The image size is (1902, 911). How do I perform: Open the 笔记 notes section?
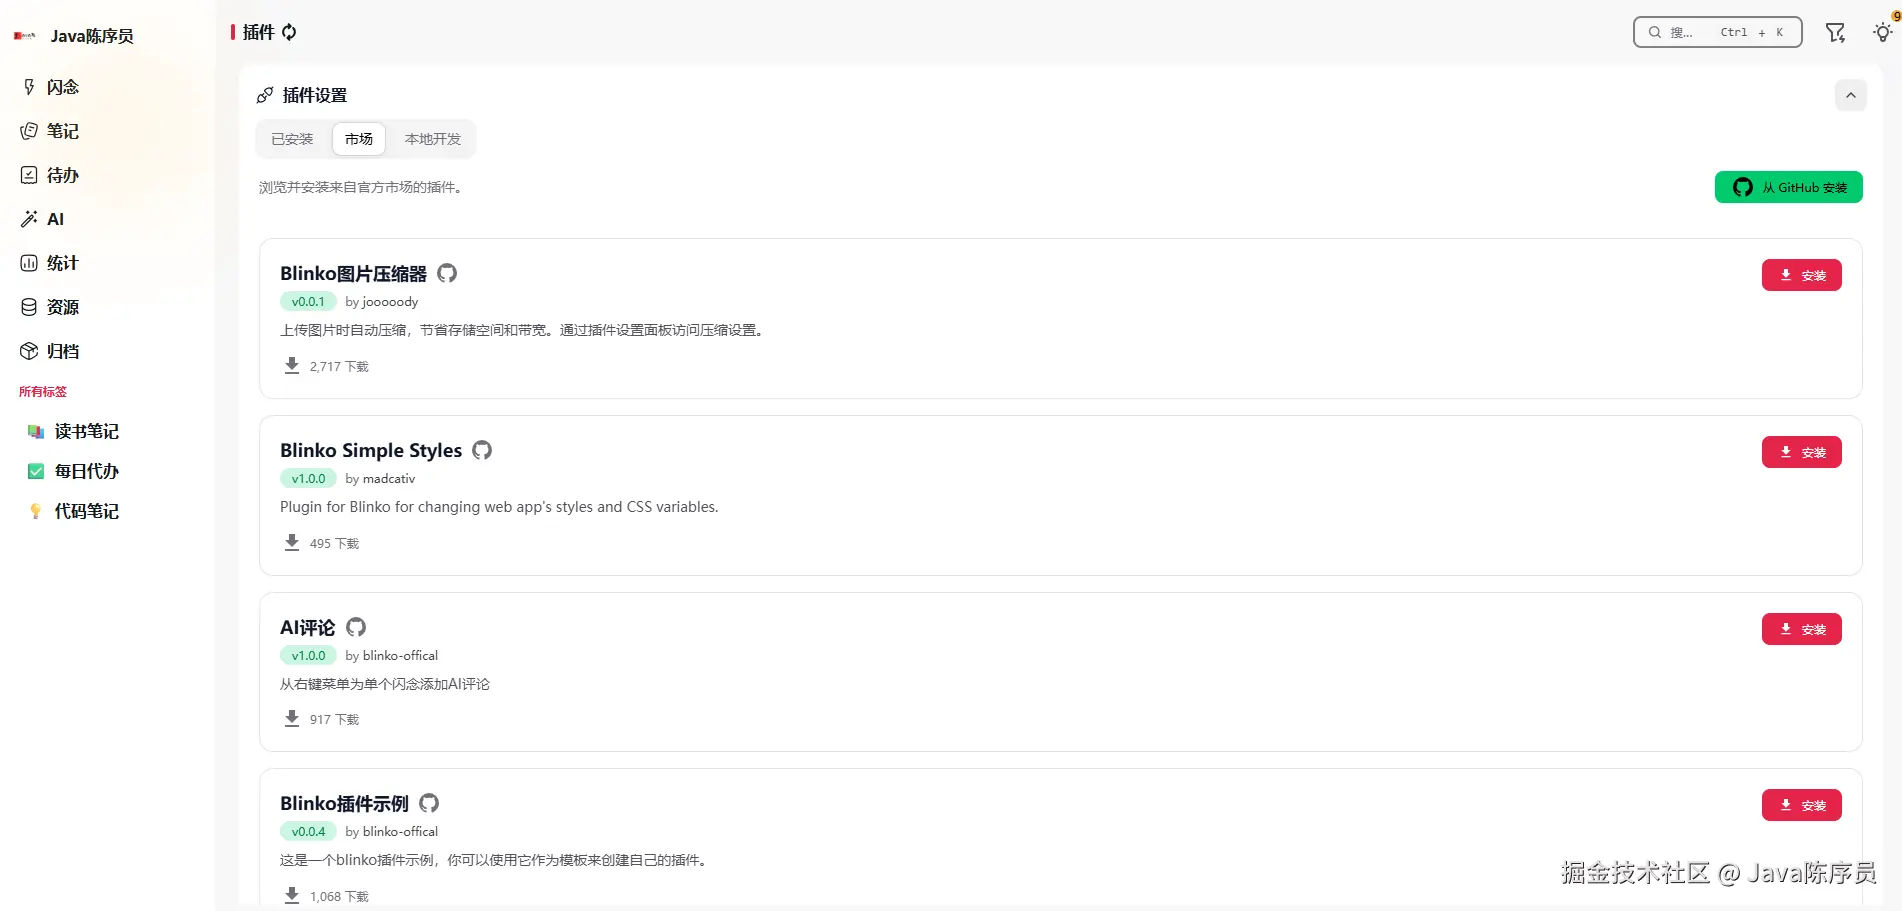(x=50, y=131)
